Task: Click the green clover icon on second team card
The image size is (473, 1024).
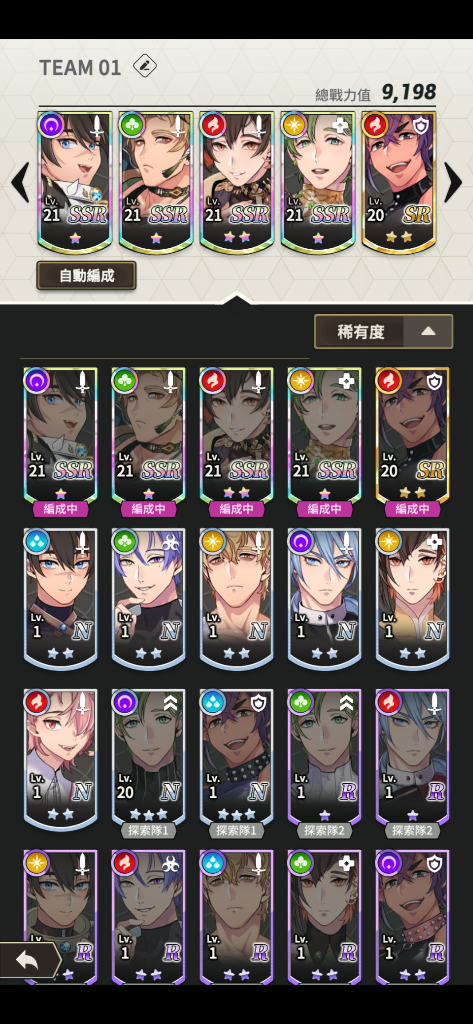Action: pyautogui.click(x=132, y=125)
